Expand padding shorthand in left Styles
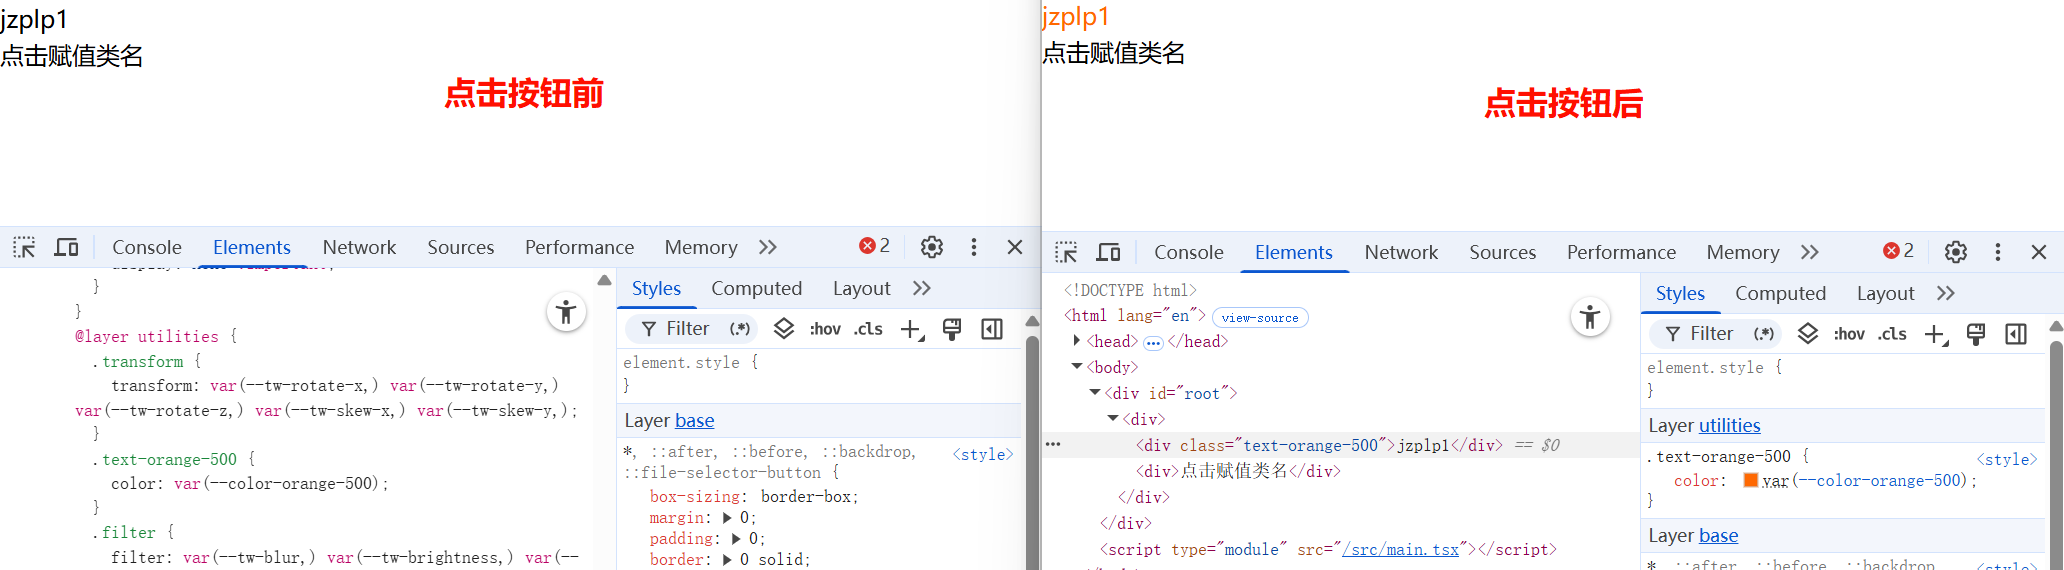 pos(737,538)
